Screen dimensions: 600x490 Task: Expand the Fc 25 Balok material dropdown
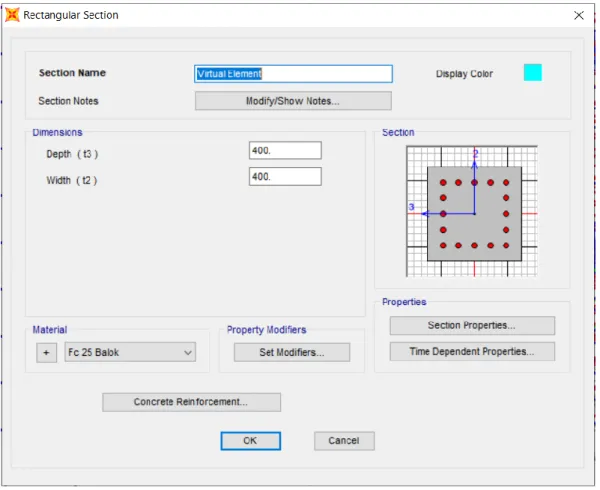(x=130, y=352)
